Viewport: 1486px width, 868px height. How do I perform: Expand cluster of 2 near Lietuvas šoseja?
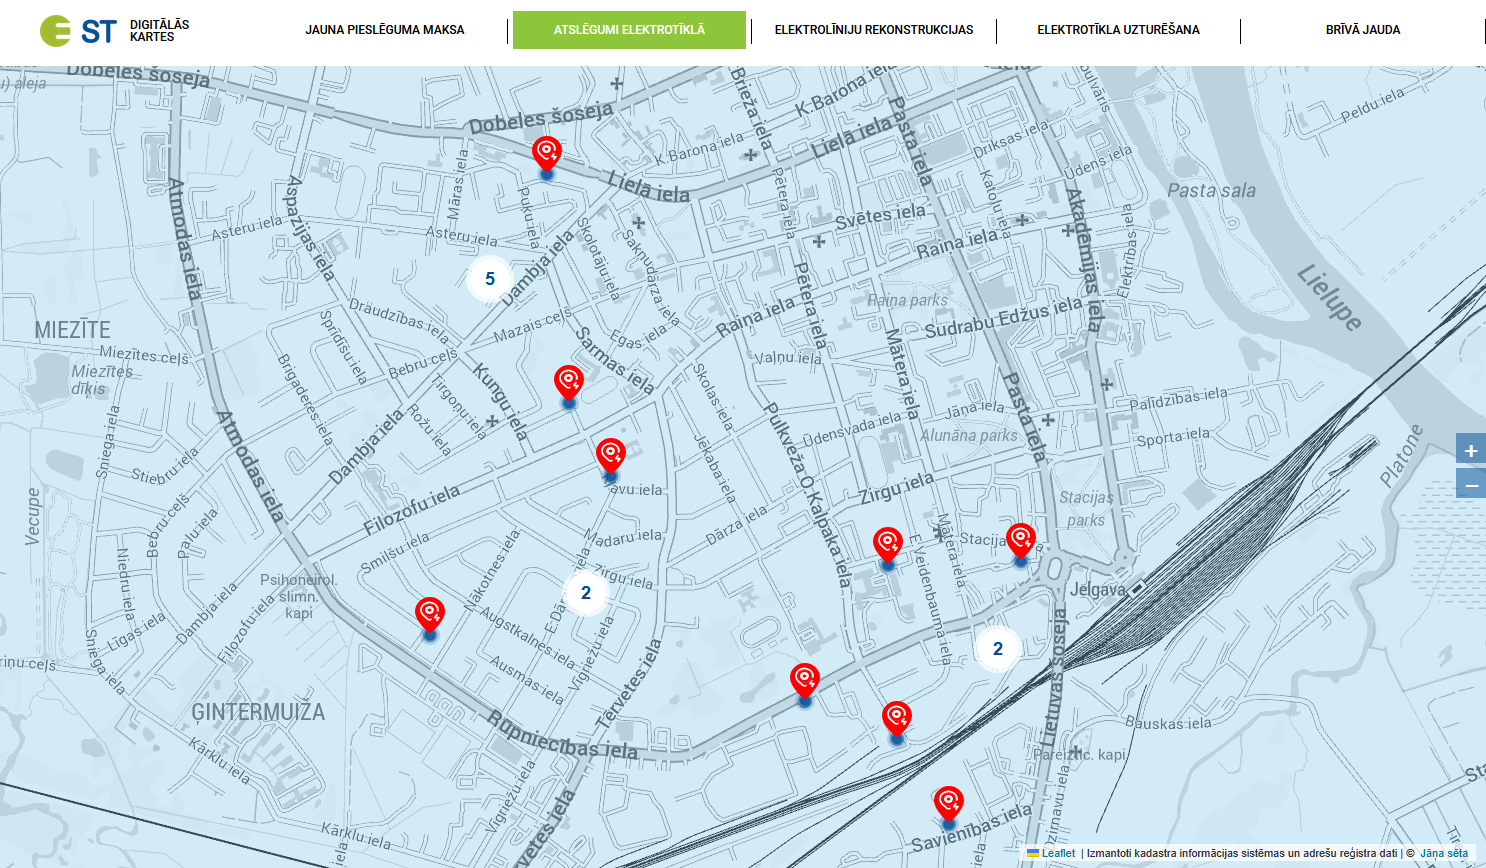[997, 649]
